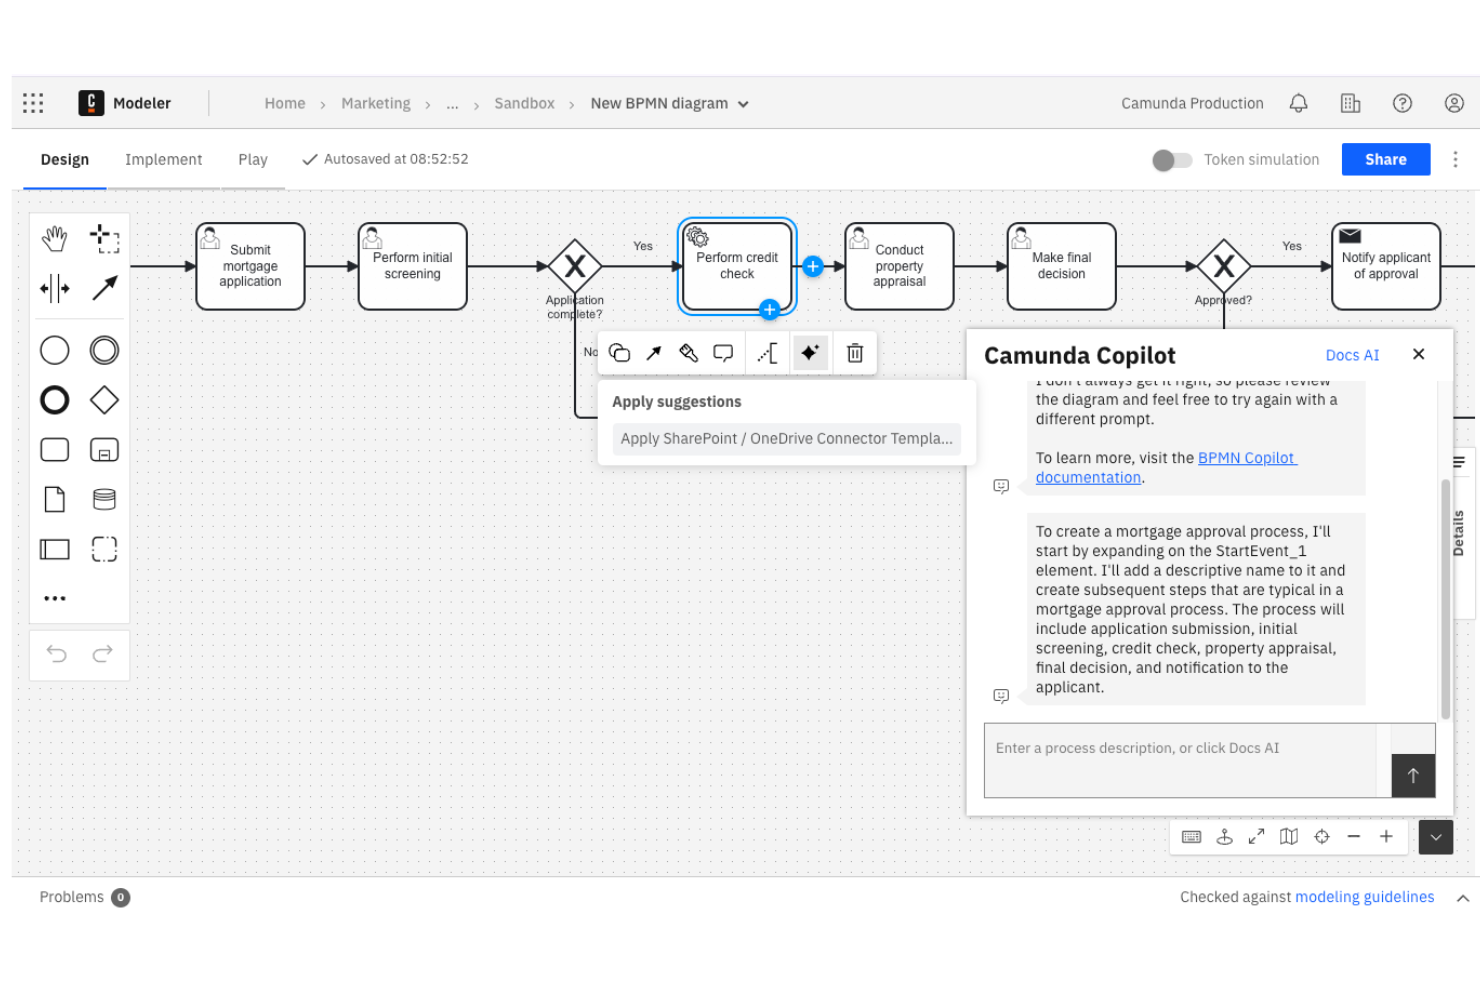Activate the lasso selection tool
Screen dimensions: 1480x987
click(x=104, y=239)
